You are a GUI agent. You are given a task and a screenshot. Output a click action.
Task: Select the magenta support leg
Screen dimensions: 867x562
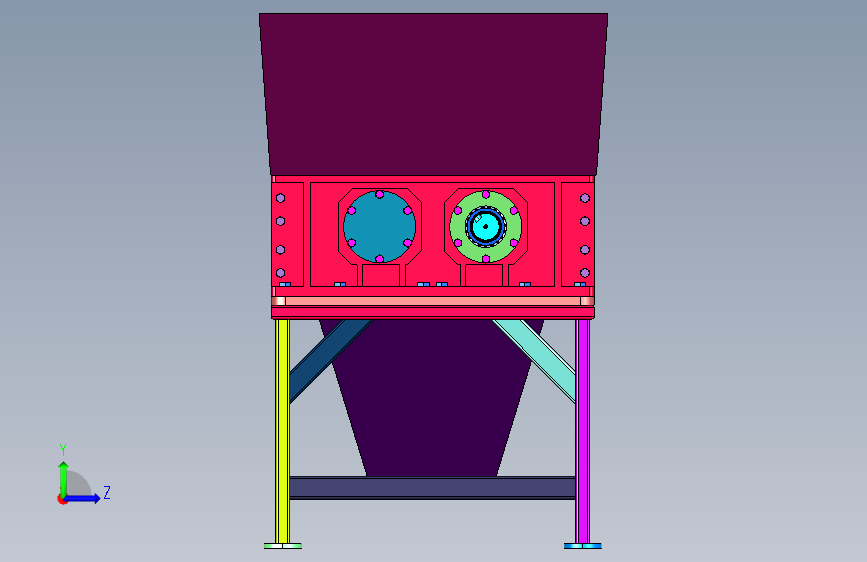582,431
